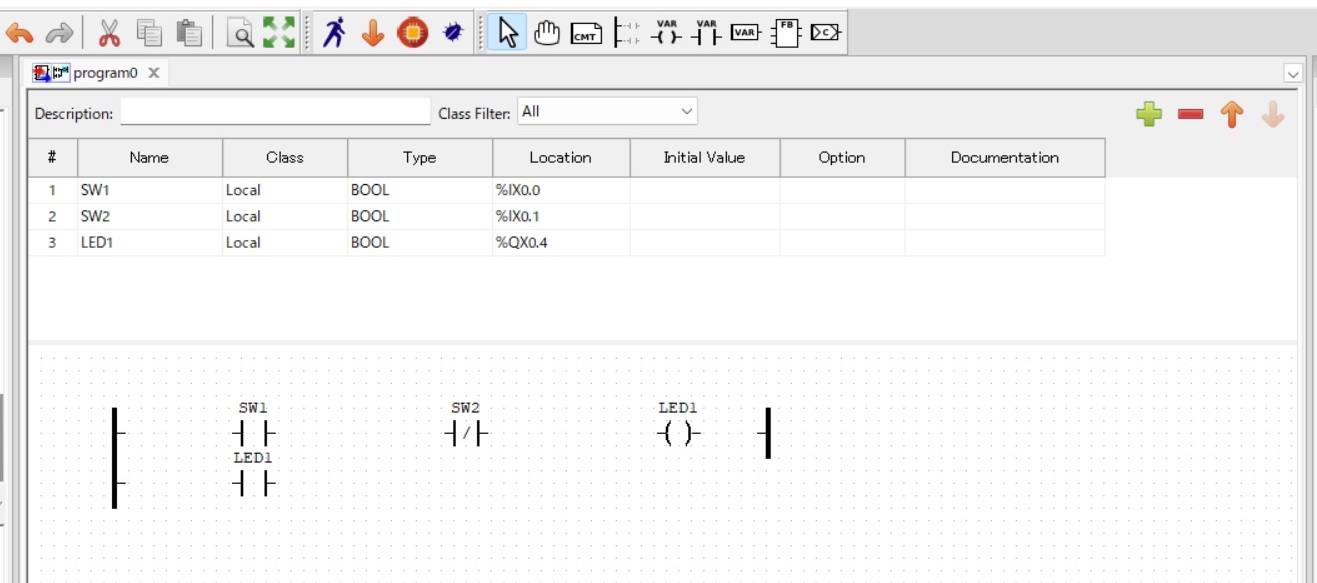Image resolution: width=1317 pixels, height=583 pixels.
Task: Select the cursor/selection tool
Action: point(508,31)
